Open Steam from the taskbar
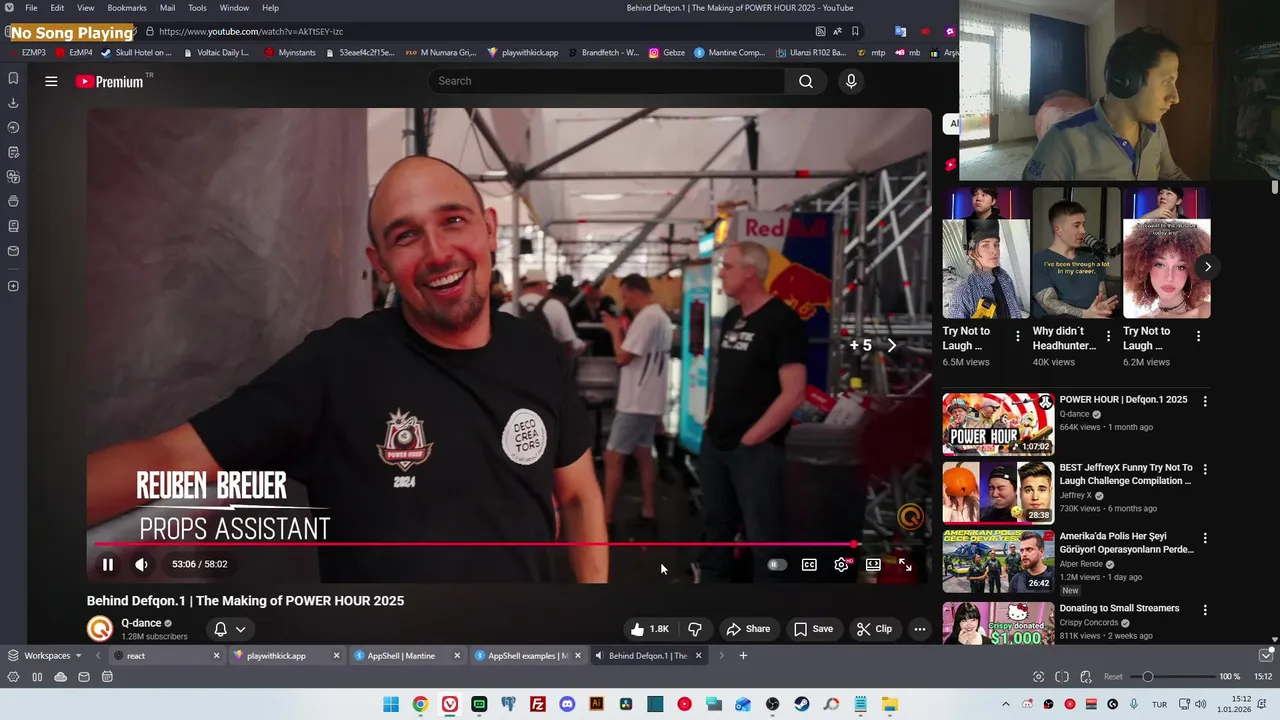This screenshot has width=1280, height=720. coord(802,704)
